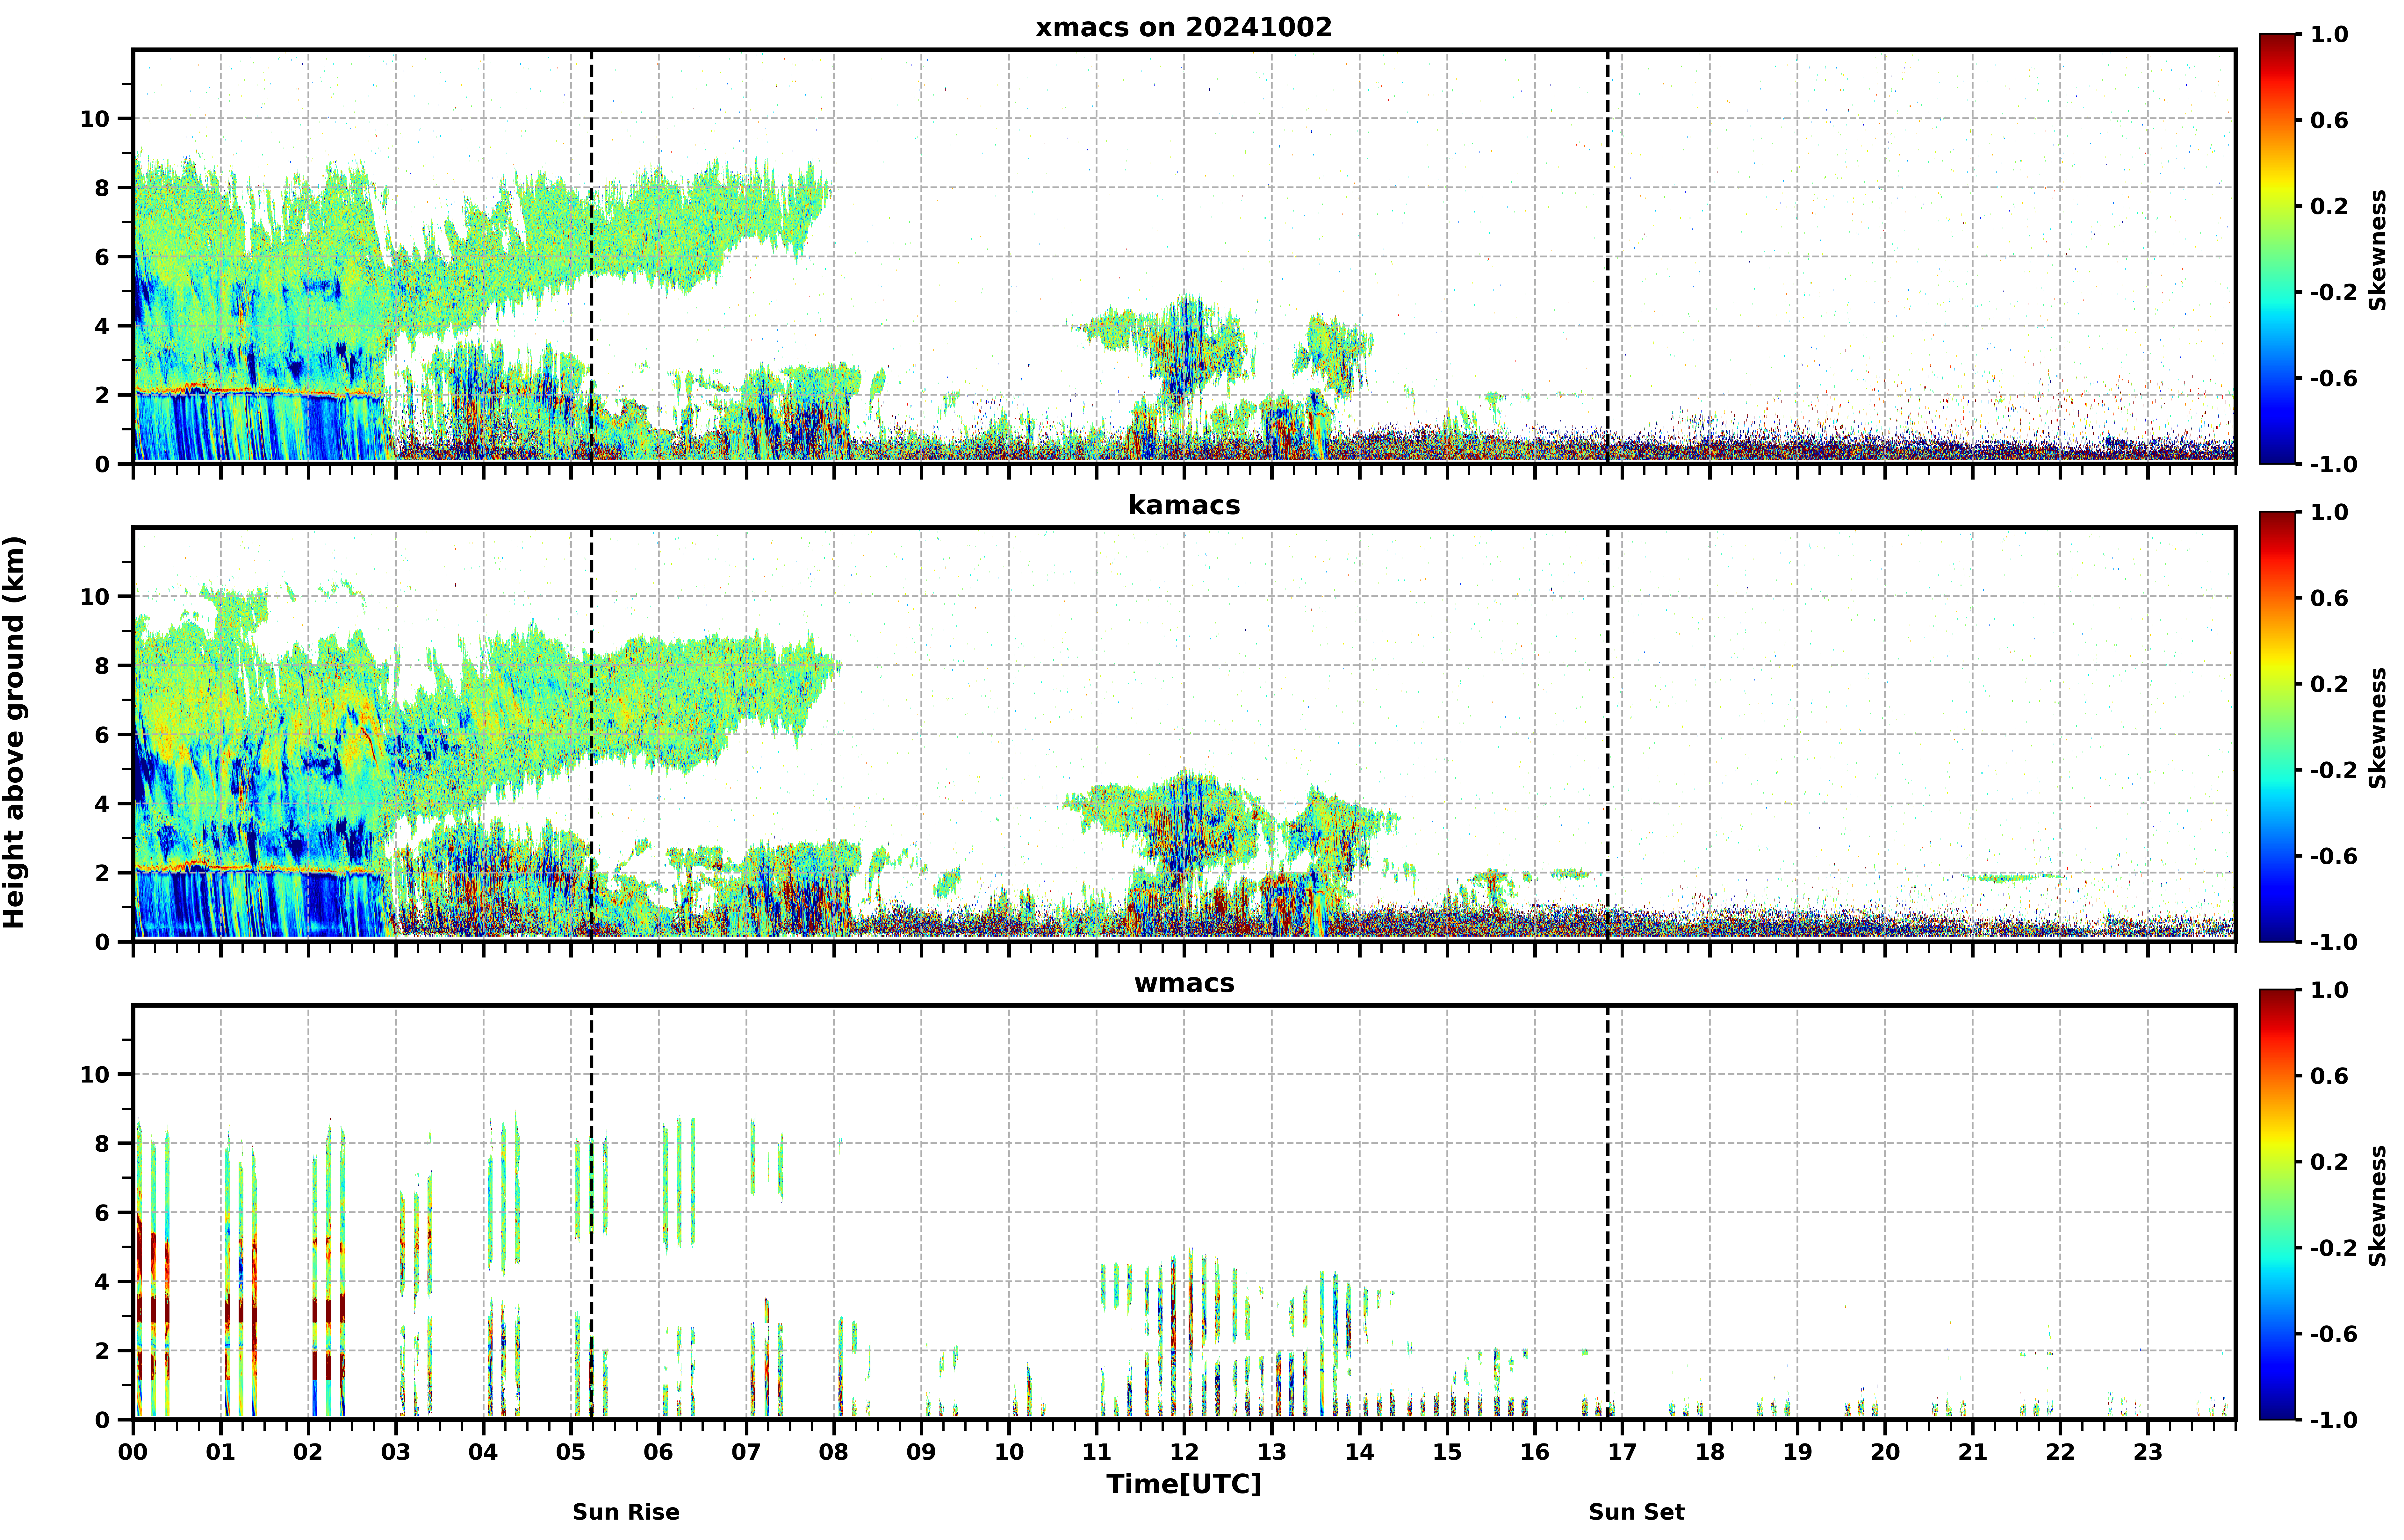2404x1540 pixels.
Task: Click the wmacs colorbar '0.2' value
Action: point(2329,1162)
